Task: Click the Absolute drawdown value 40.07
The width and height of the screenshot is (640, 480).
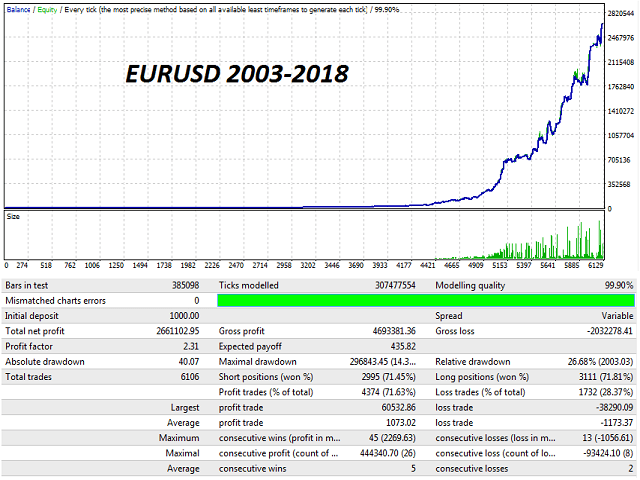Action: click(186, 361)
